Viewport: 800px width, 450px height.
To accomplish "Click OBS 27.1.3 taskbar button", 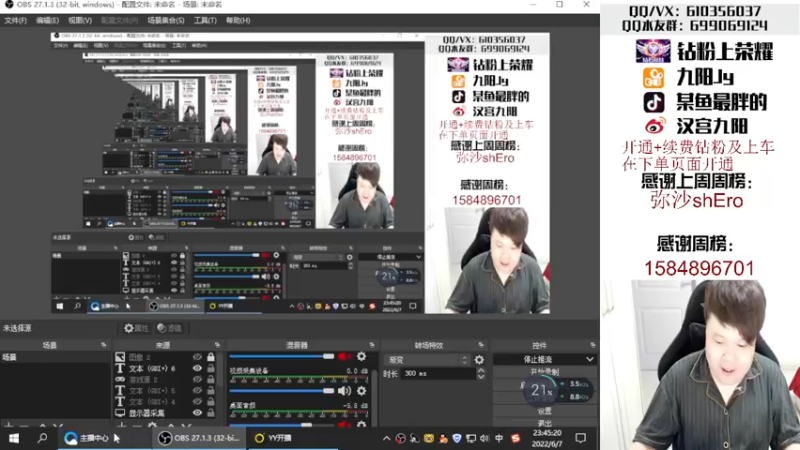I will pyautogui.click(x=199, y=438).
